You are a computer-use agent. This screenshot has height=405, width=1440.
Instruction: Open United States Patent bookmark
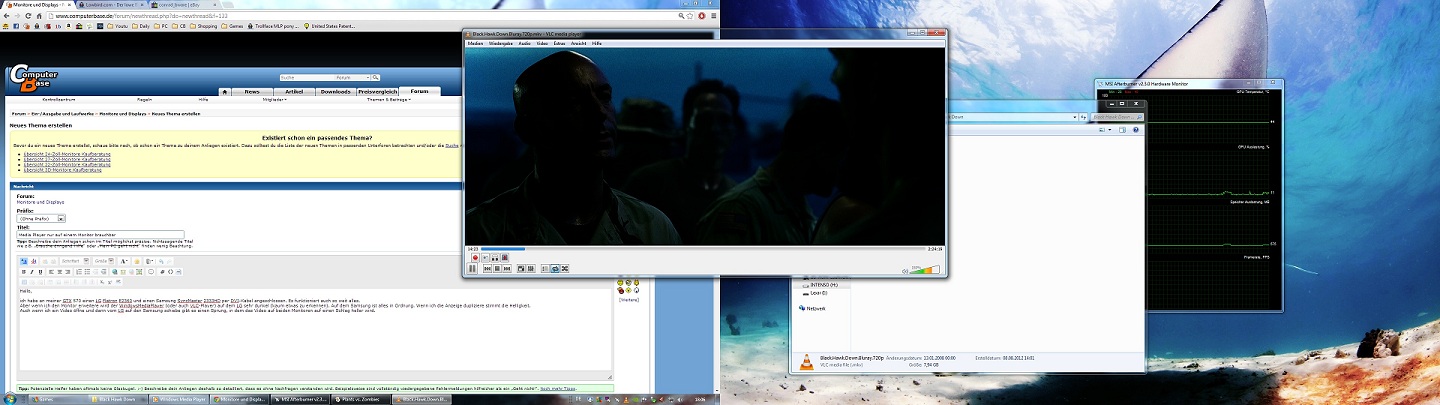(x=330, y=26)
